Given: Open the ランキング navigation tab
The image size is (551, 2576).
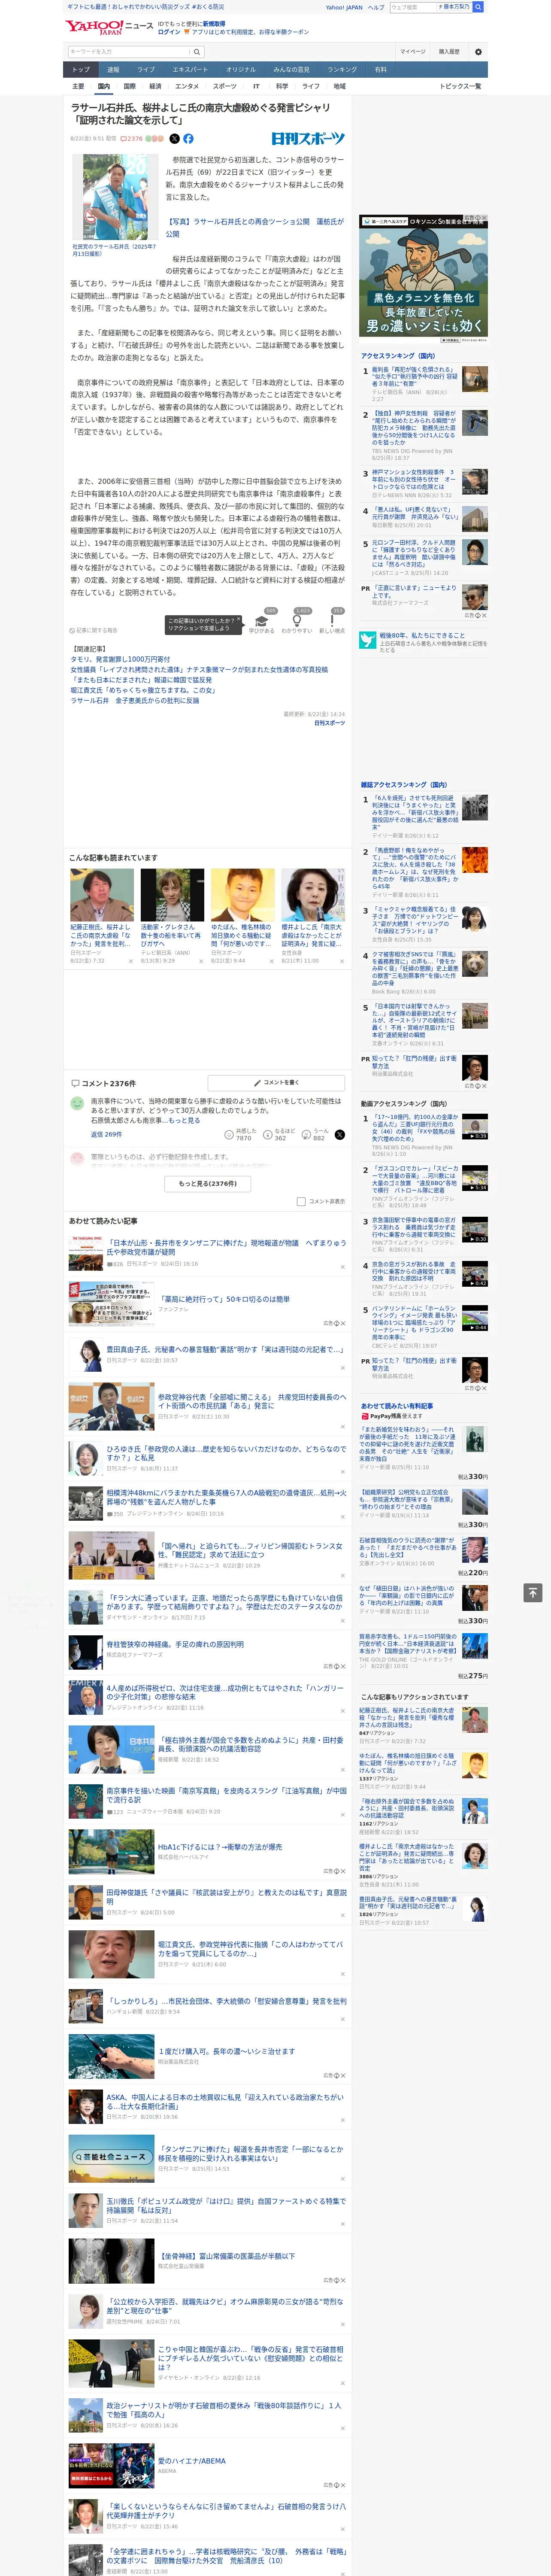Looking at the screenshot, I should pos(342,70).
